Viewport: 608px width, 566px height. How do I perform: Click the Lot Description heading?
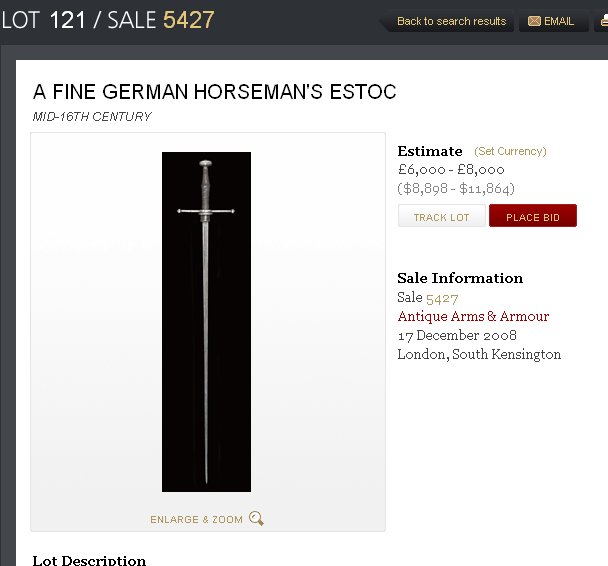coord(89,561)
